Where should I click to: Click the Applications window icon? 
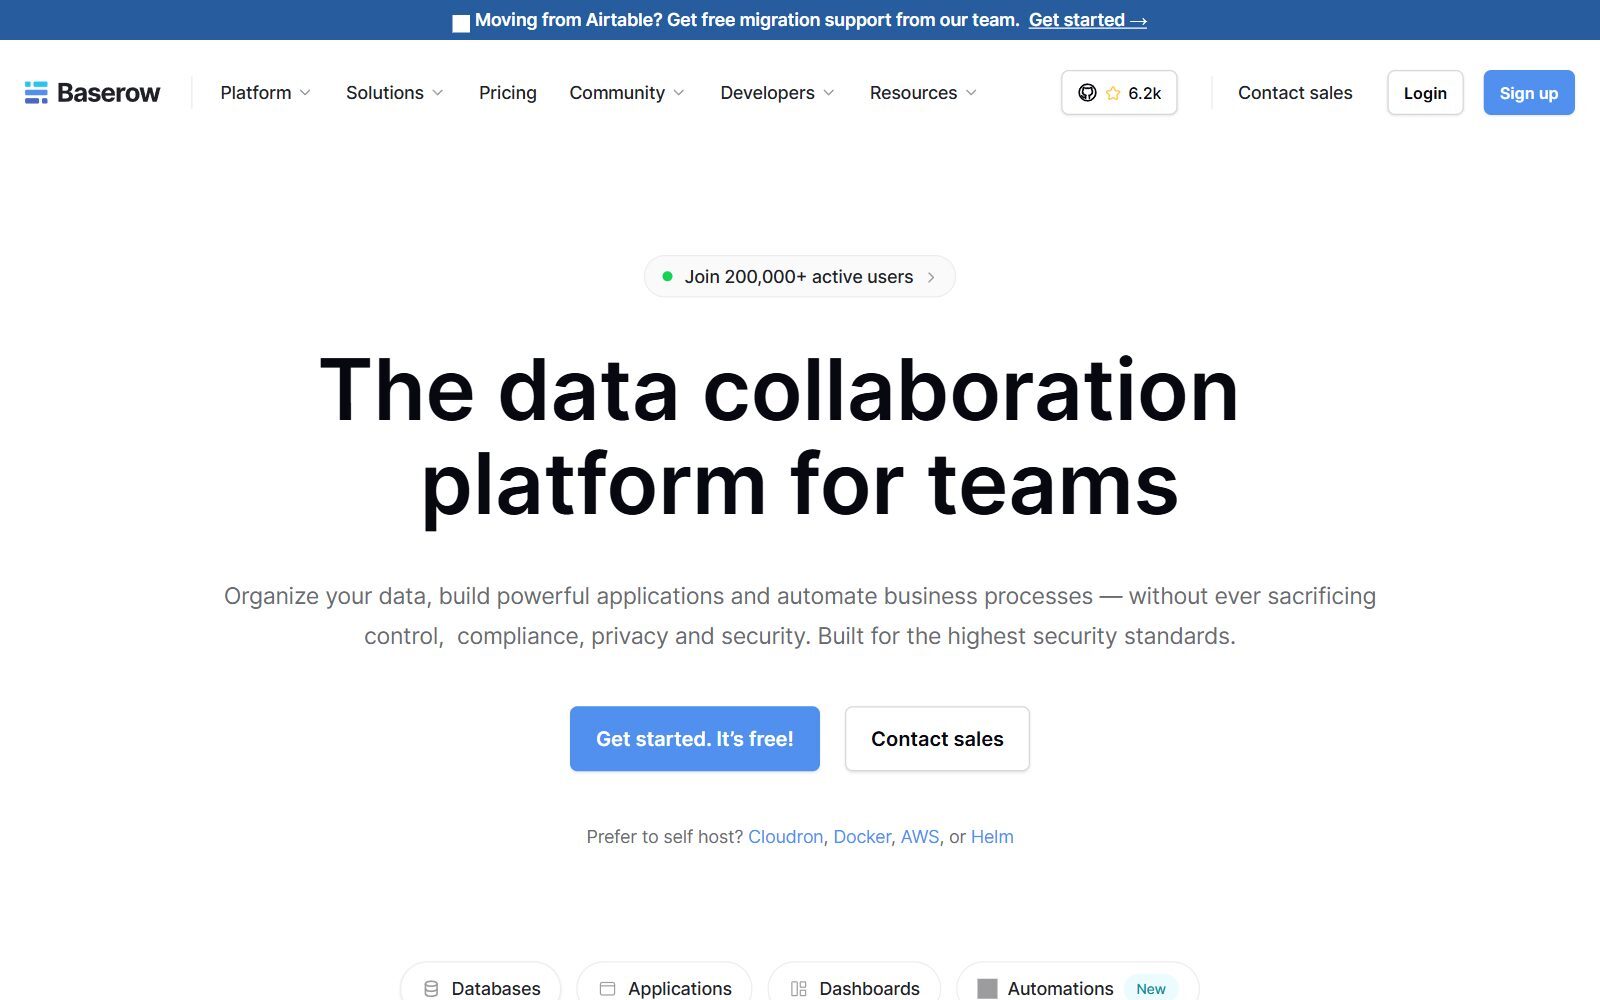[x=607, y=988]
